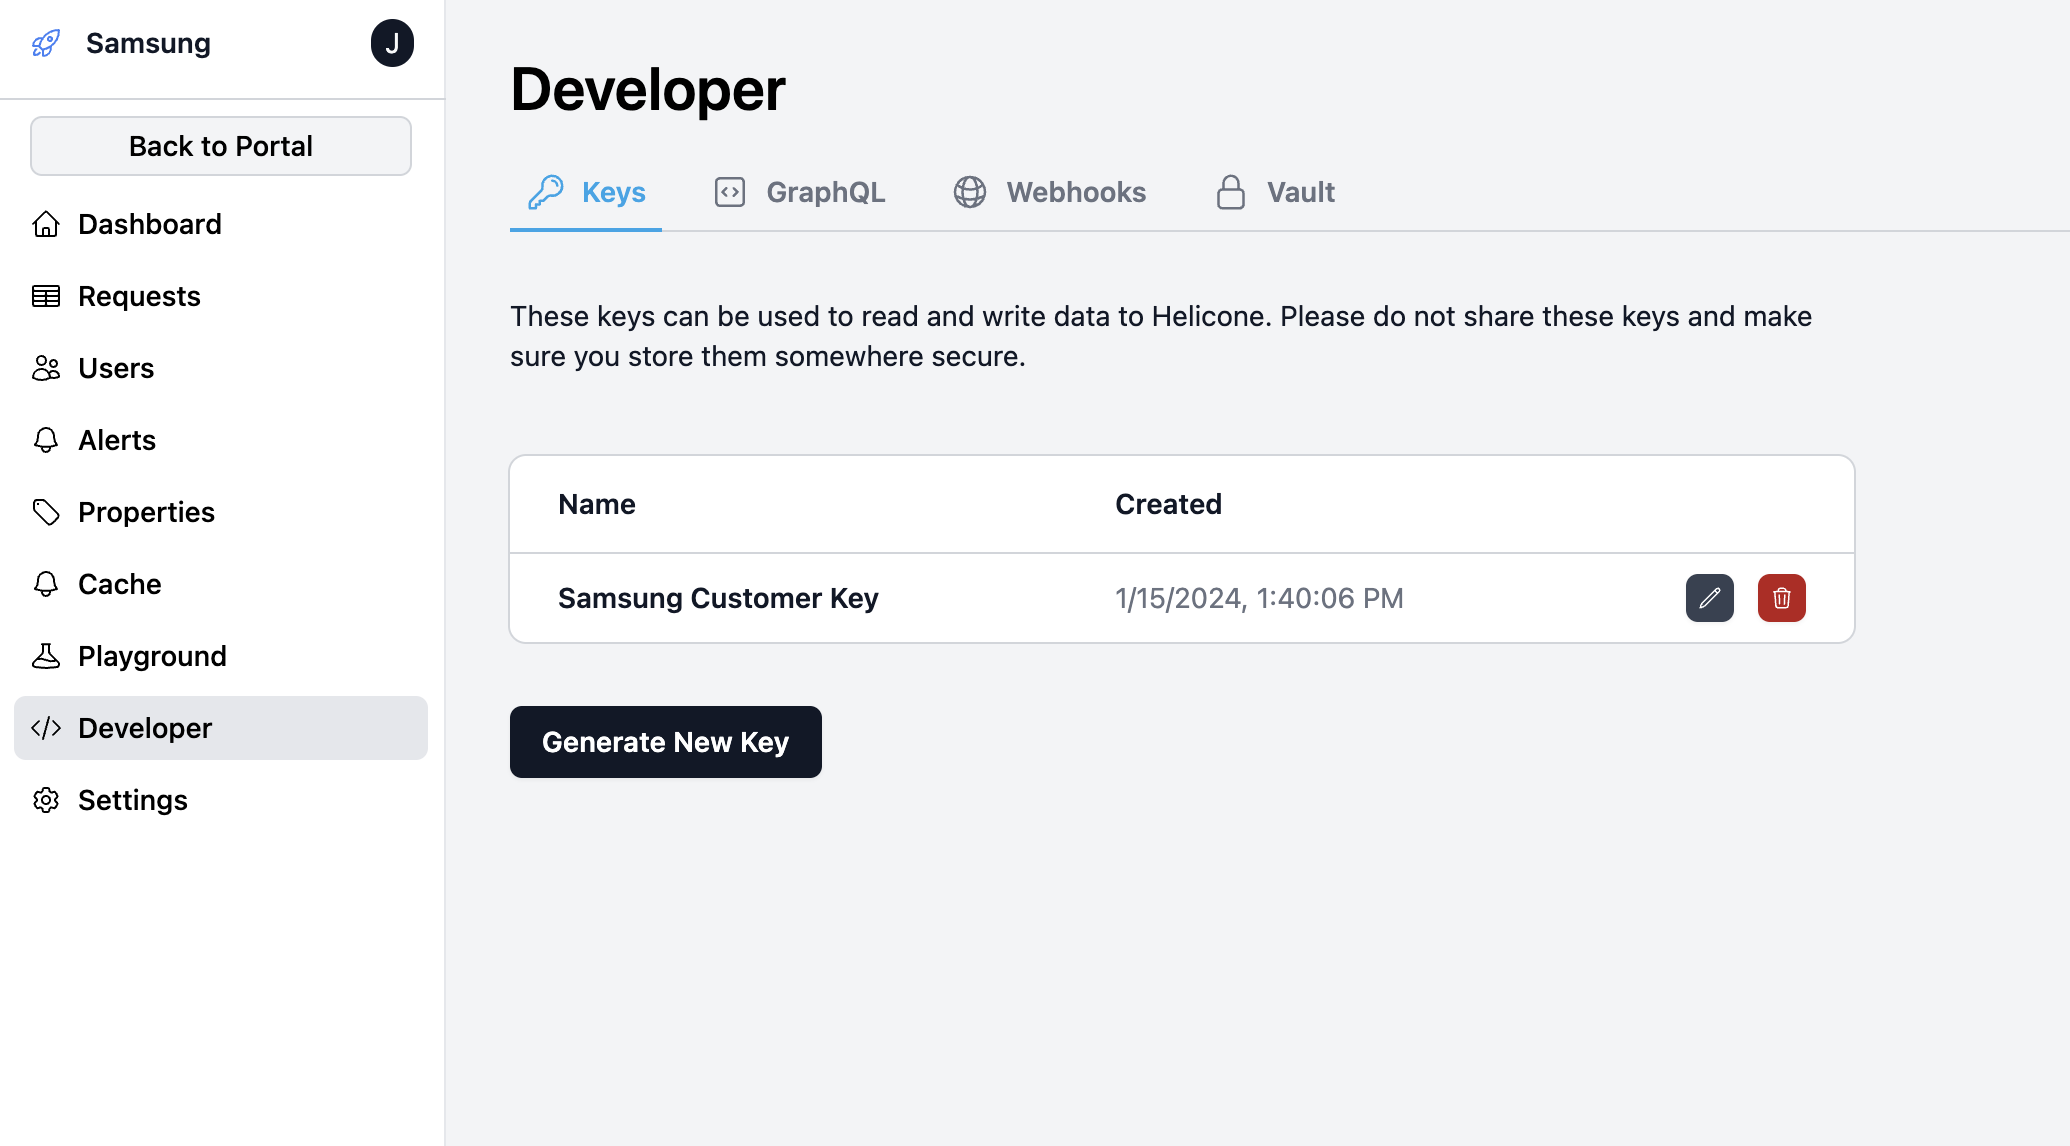Select the Requests sidebar icon

46,296
